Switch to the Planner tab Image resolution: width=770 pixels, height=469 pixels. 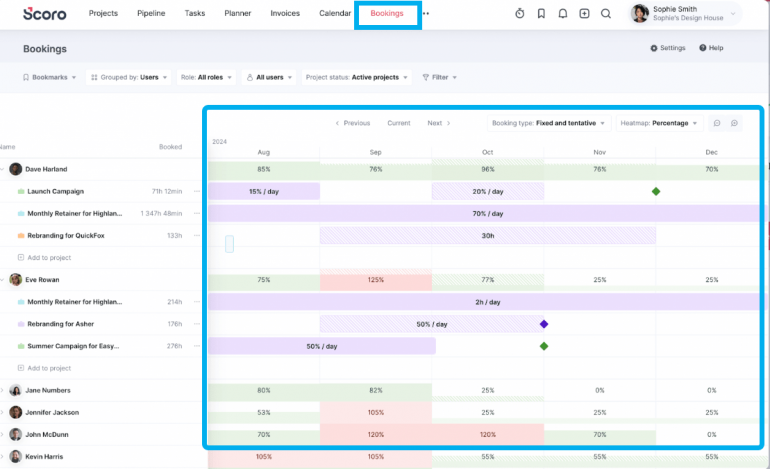tap(238, 14)
